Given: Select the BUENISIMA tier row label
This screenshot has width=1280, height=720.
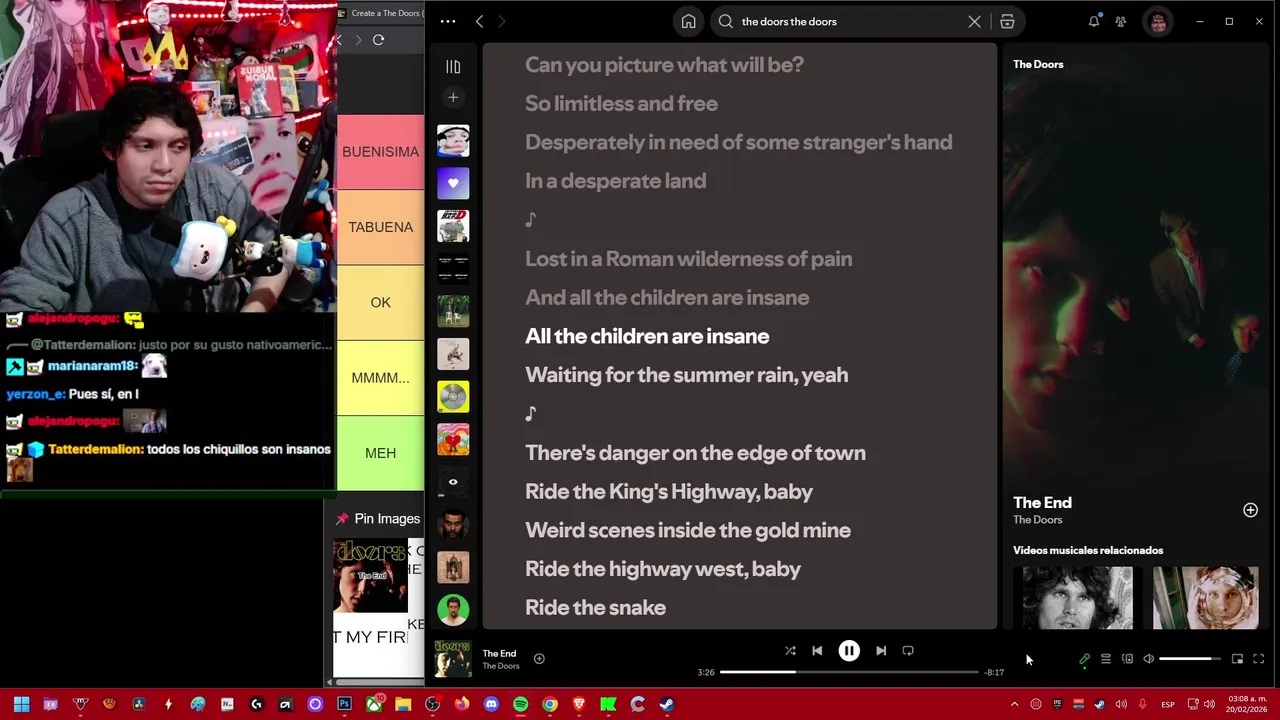Looking at the screenshot, I should (380, 152).
